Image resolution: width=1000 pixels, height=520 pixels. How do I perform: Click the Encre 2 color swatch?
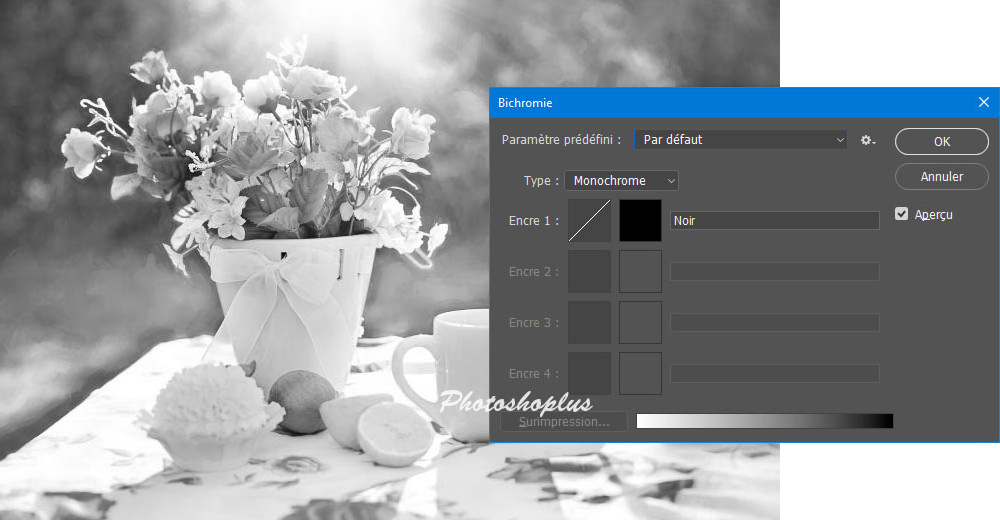(x=640, y=271)
